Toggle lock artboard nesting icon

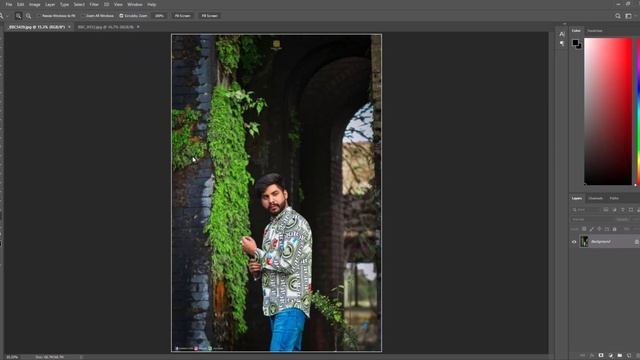tap(607, 229)
